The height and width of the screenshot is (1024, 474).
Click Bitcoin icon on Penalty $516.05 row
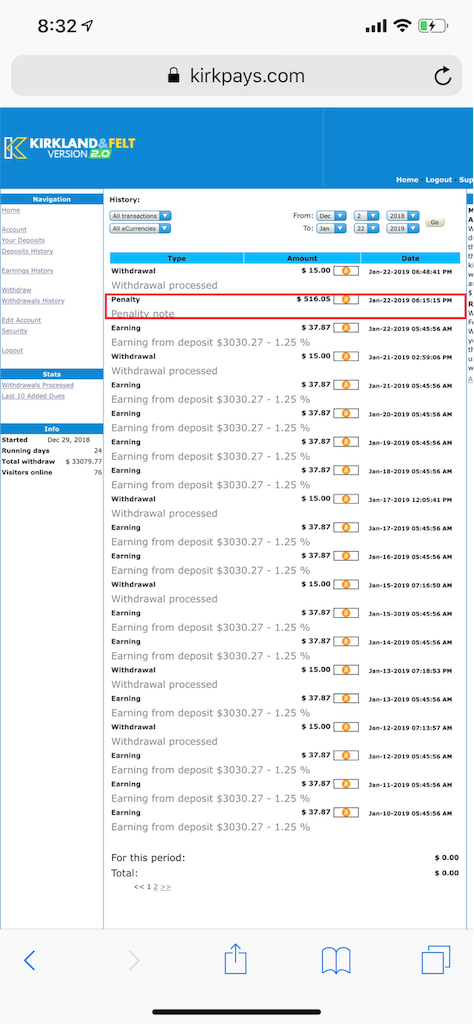(x=346, y=299)
